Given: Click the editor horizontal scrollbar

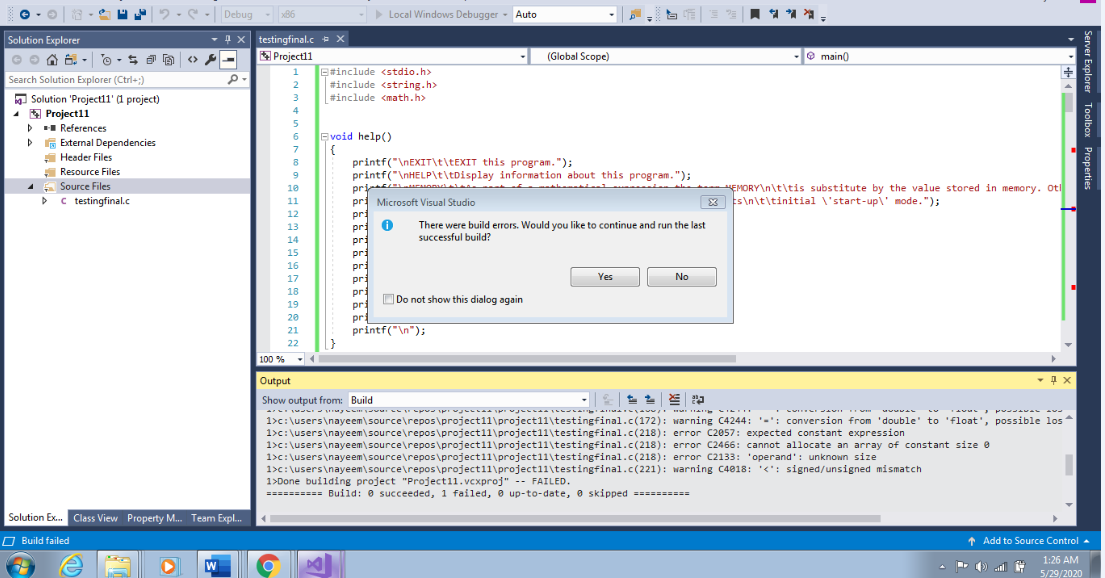Looking at the screenshot, I should pyautogui.click(x=527, y=359).
